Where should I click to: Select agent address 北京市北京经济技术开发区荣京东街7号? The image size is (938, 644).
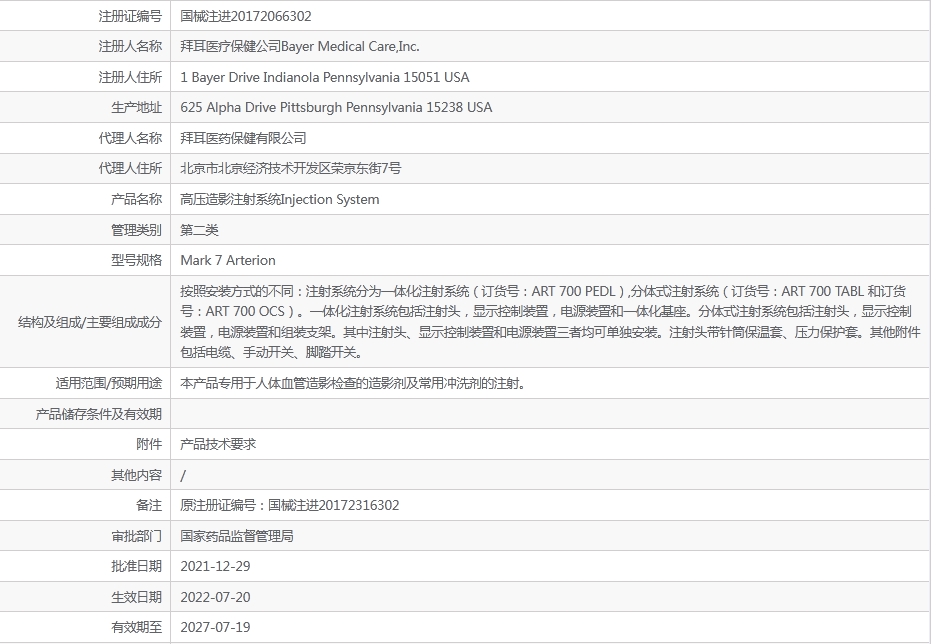(291, 169)
